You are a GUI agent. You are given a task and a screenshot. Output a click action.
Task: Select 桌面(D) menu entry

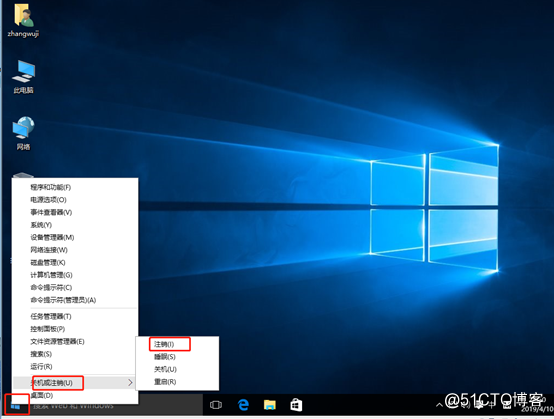click(x=75, y=395)
